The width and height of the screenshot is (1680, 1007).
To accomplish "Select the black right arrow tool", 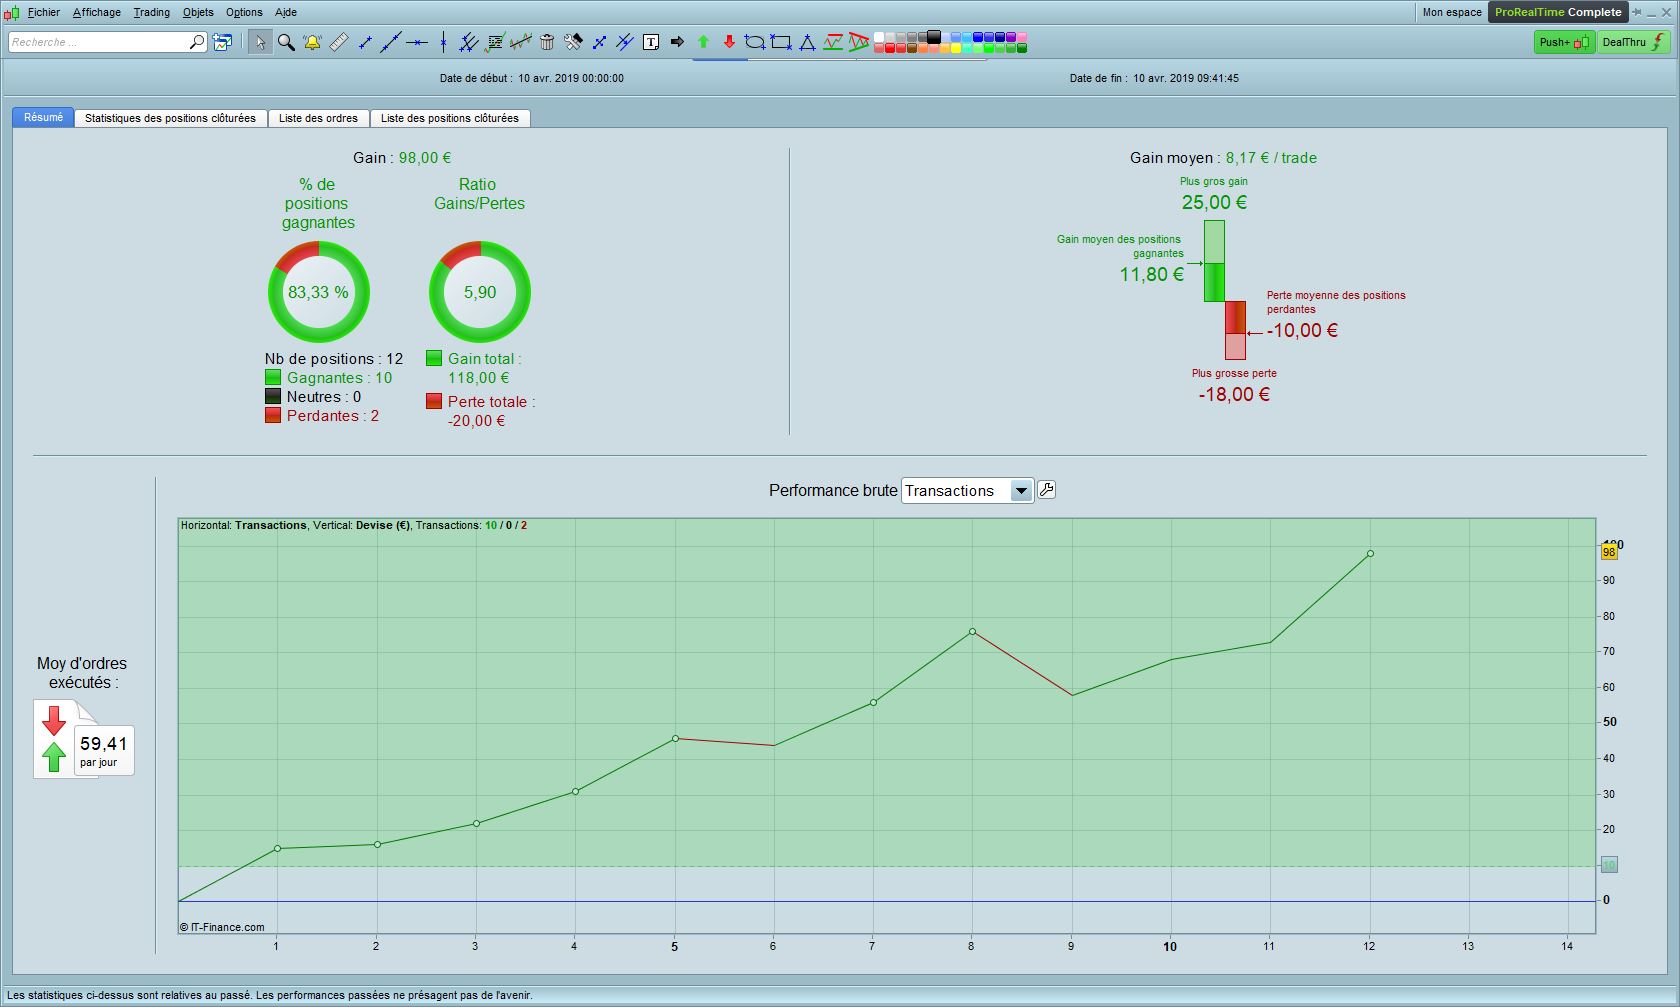I will (x=677, y=42).
